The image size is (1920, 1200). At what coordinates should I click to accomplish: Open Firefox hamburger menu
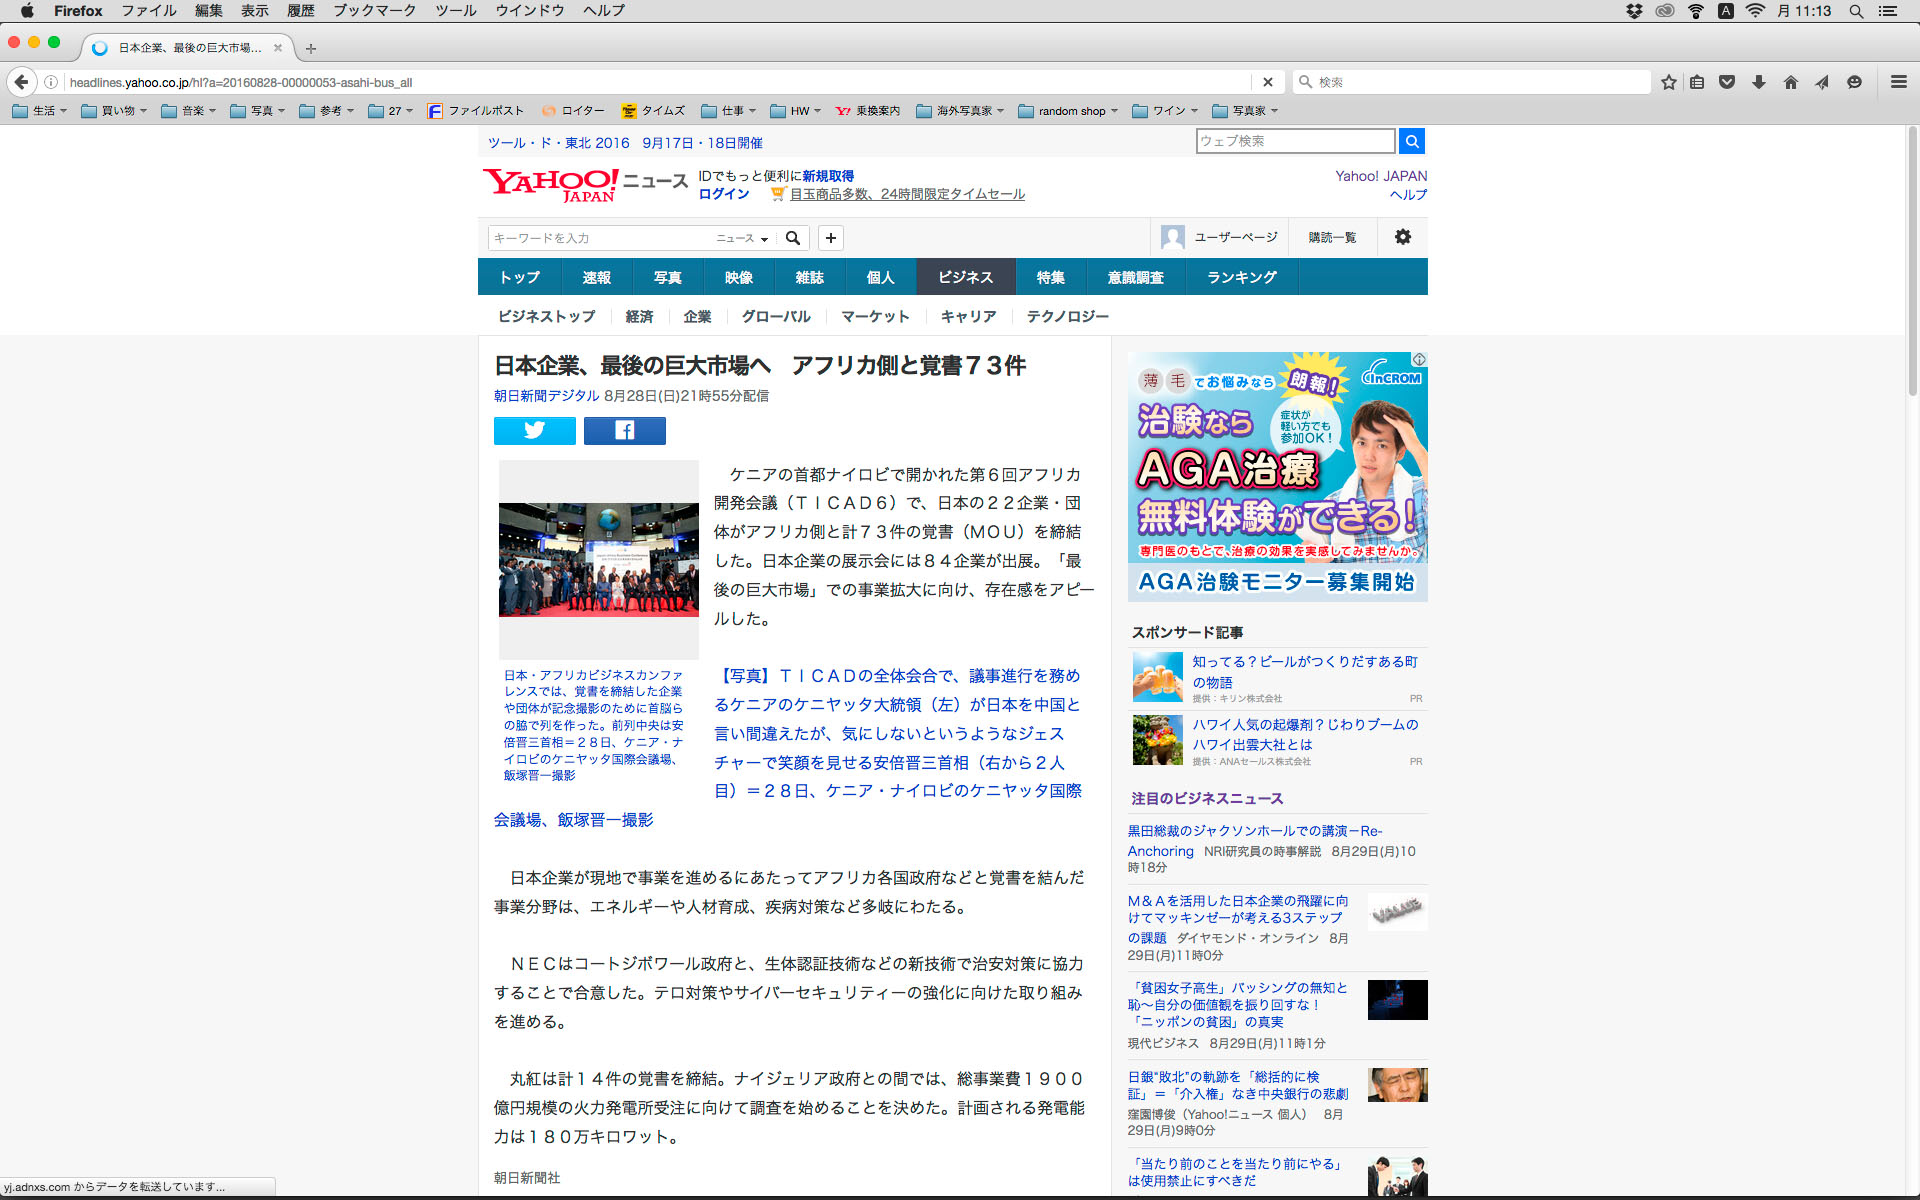pos(1898,82)
